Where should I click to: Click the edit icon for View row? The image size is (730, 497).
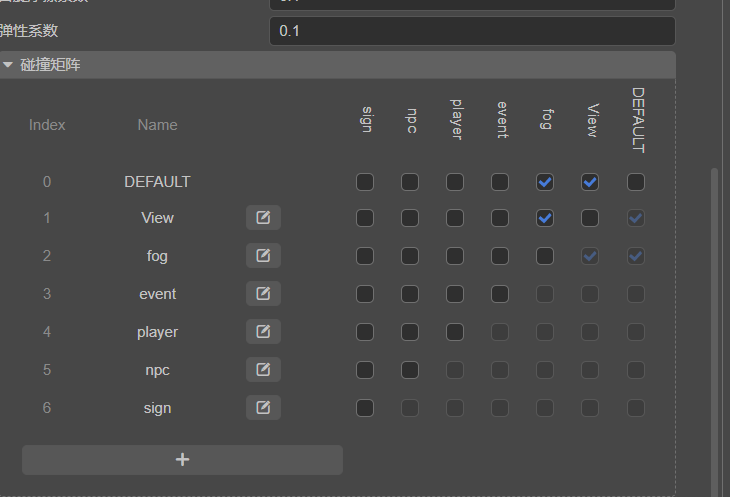click(263, 218)
